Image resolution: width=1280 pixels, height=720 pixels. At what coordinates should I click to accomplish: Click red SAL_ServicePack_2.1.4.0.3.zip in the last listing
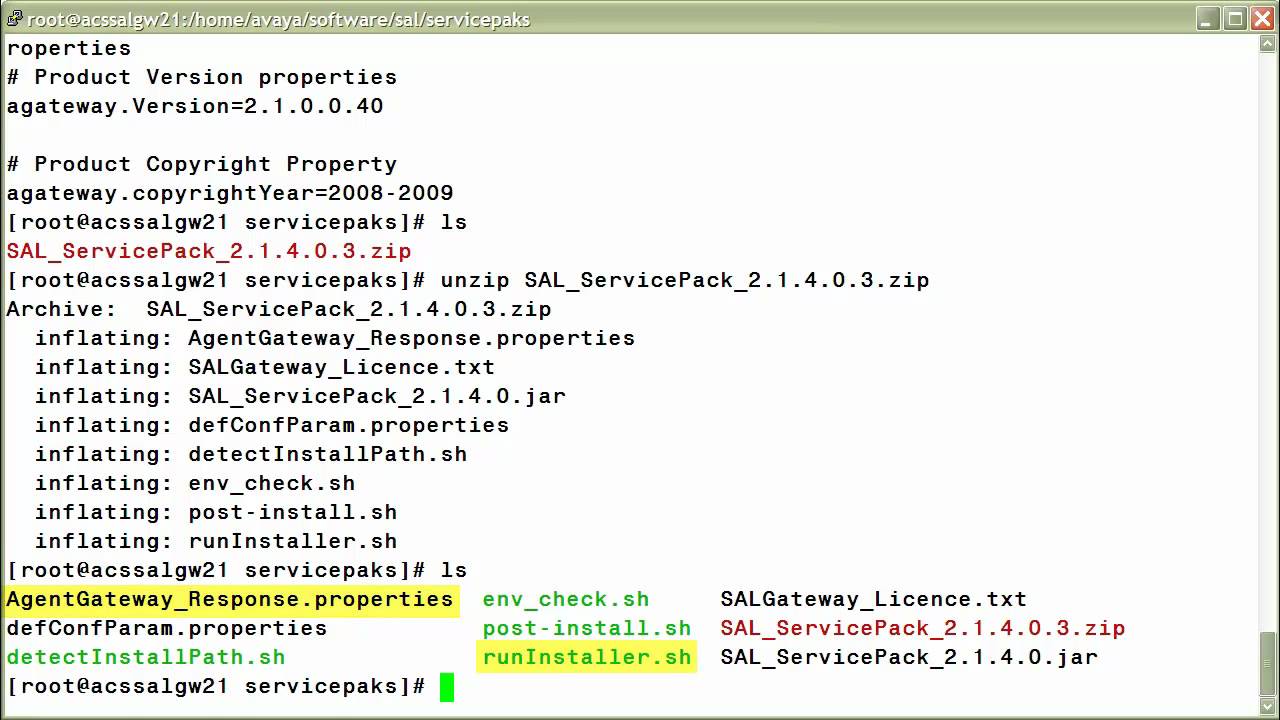(923, 628)
